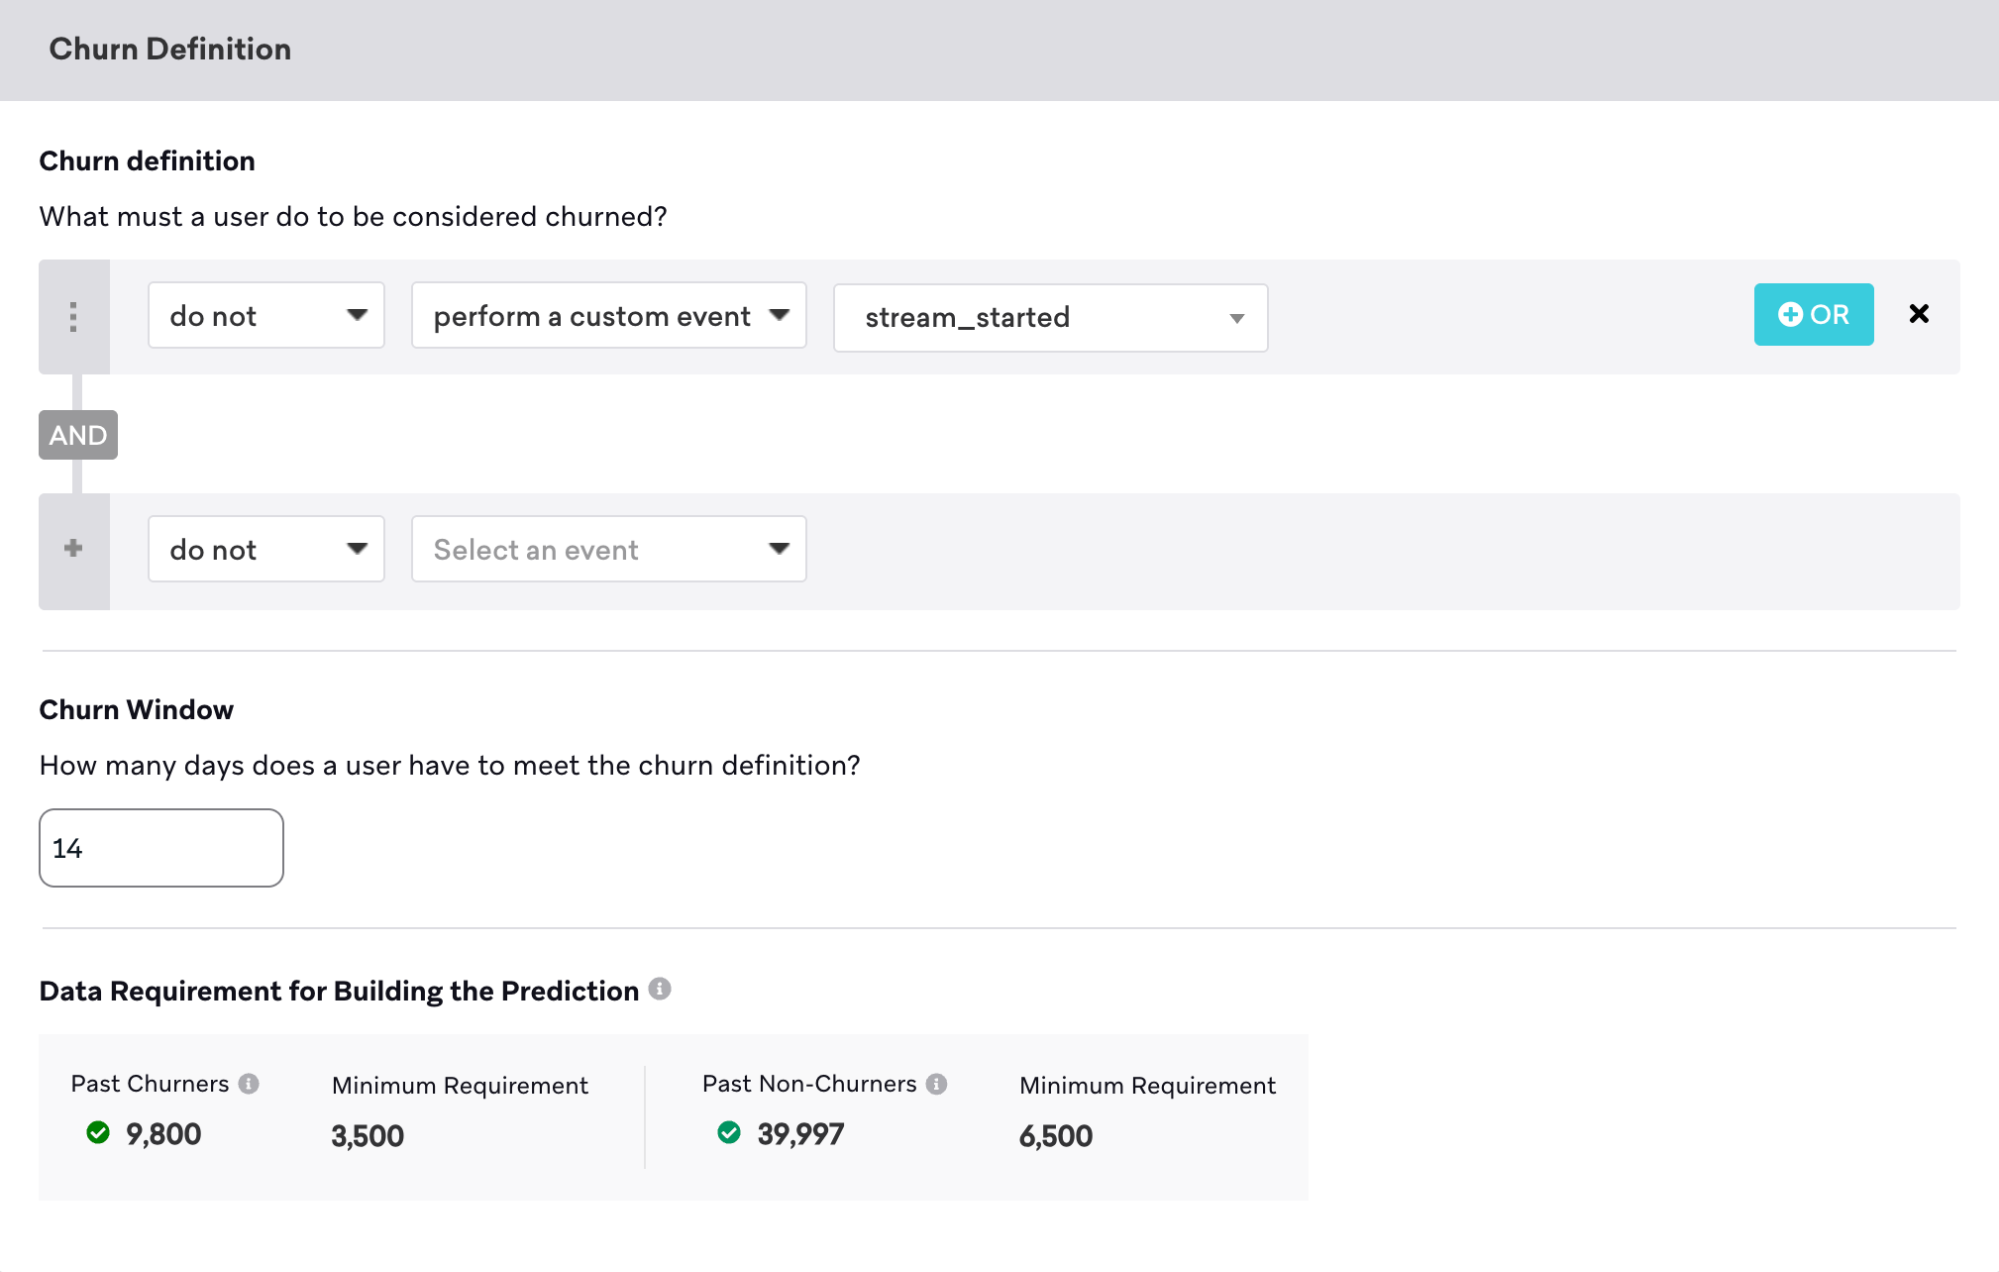Click the Churn Definition header bar
The width and height of the screenshot is (1999, 1272).
point(169,48)
